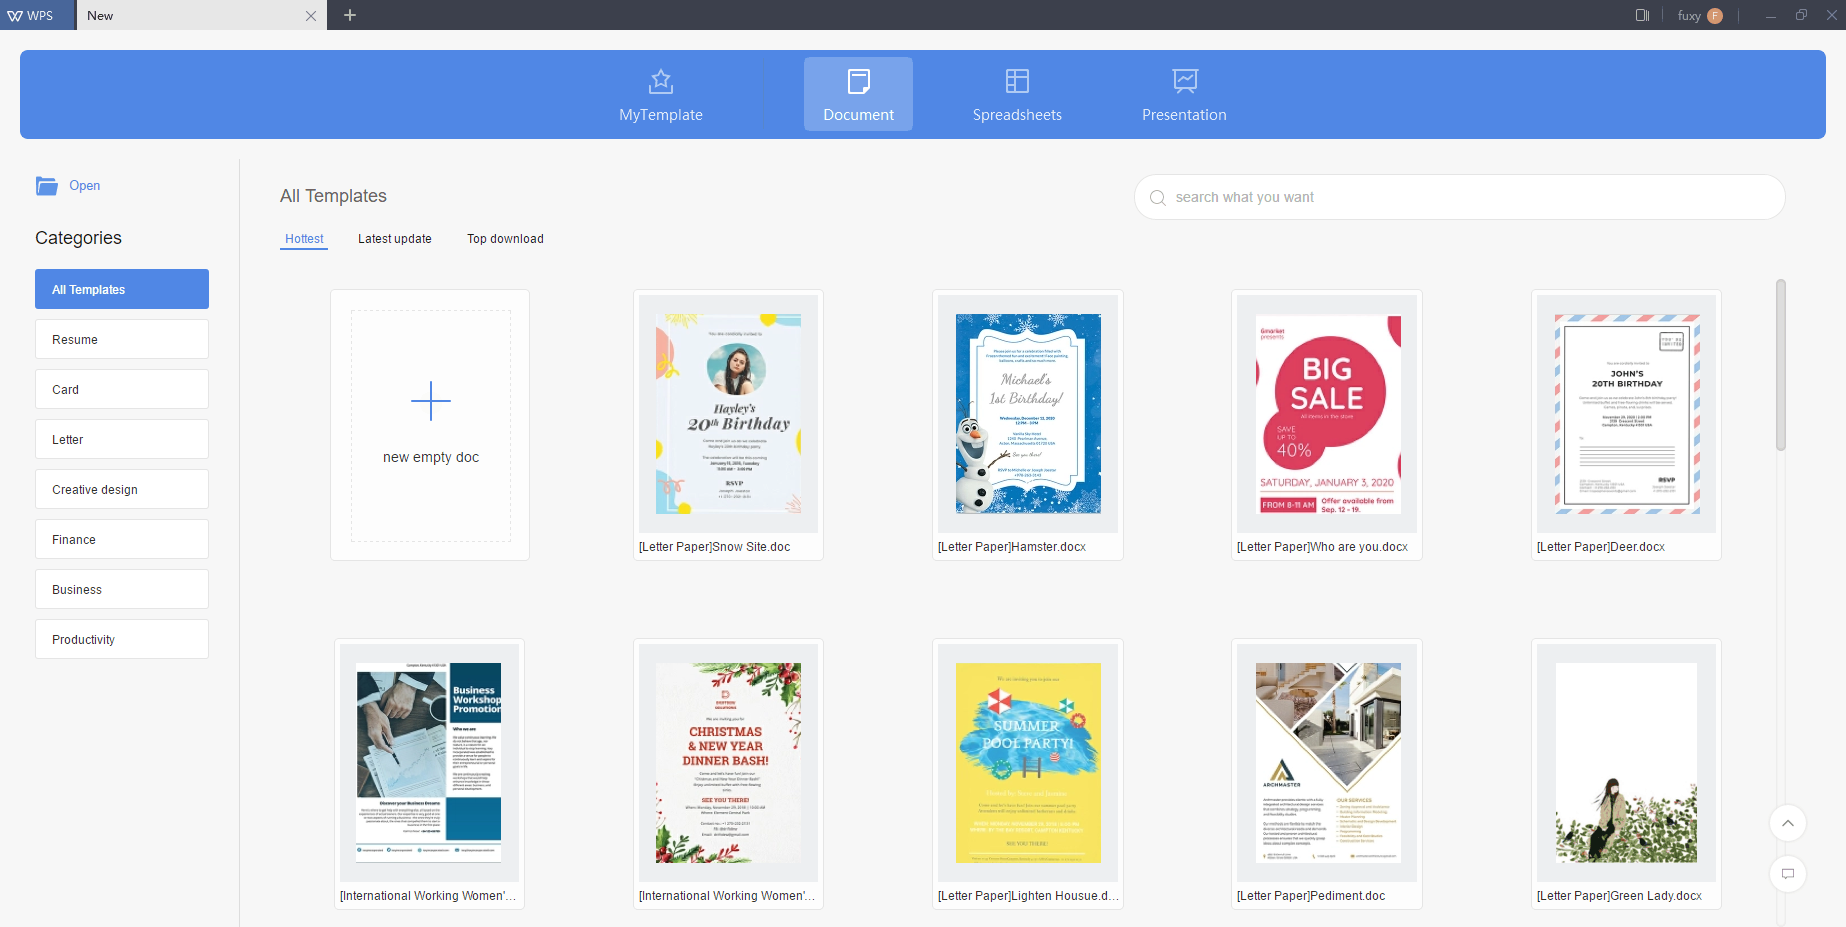Select the Spreadsheets grid icon

pyautogui.click(x=1017, y=81)
